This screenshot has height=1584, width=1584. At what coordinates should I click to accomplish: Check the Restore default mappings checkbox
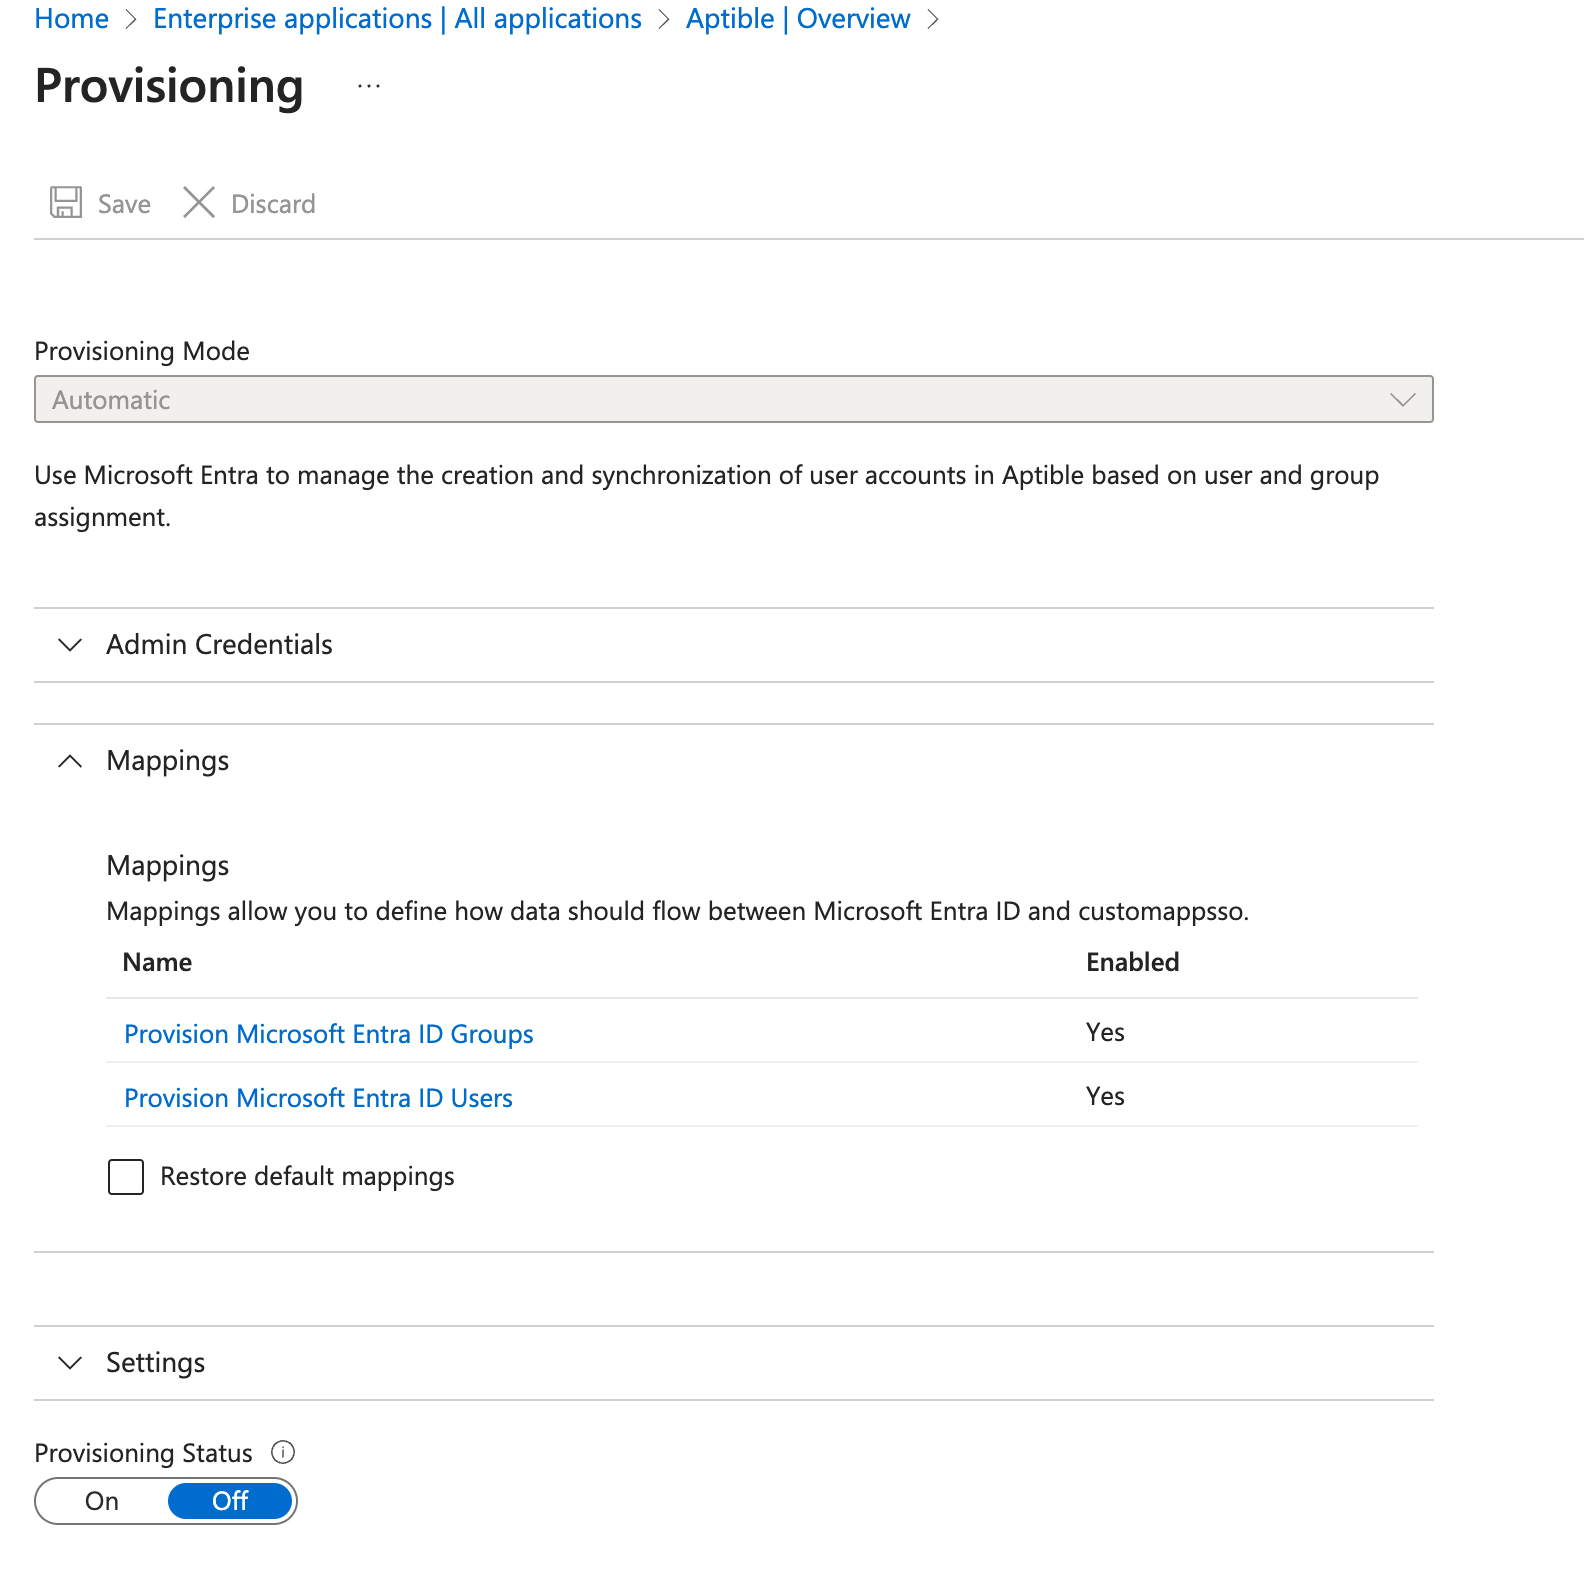click(126, 1177)
